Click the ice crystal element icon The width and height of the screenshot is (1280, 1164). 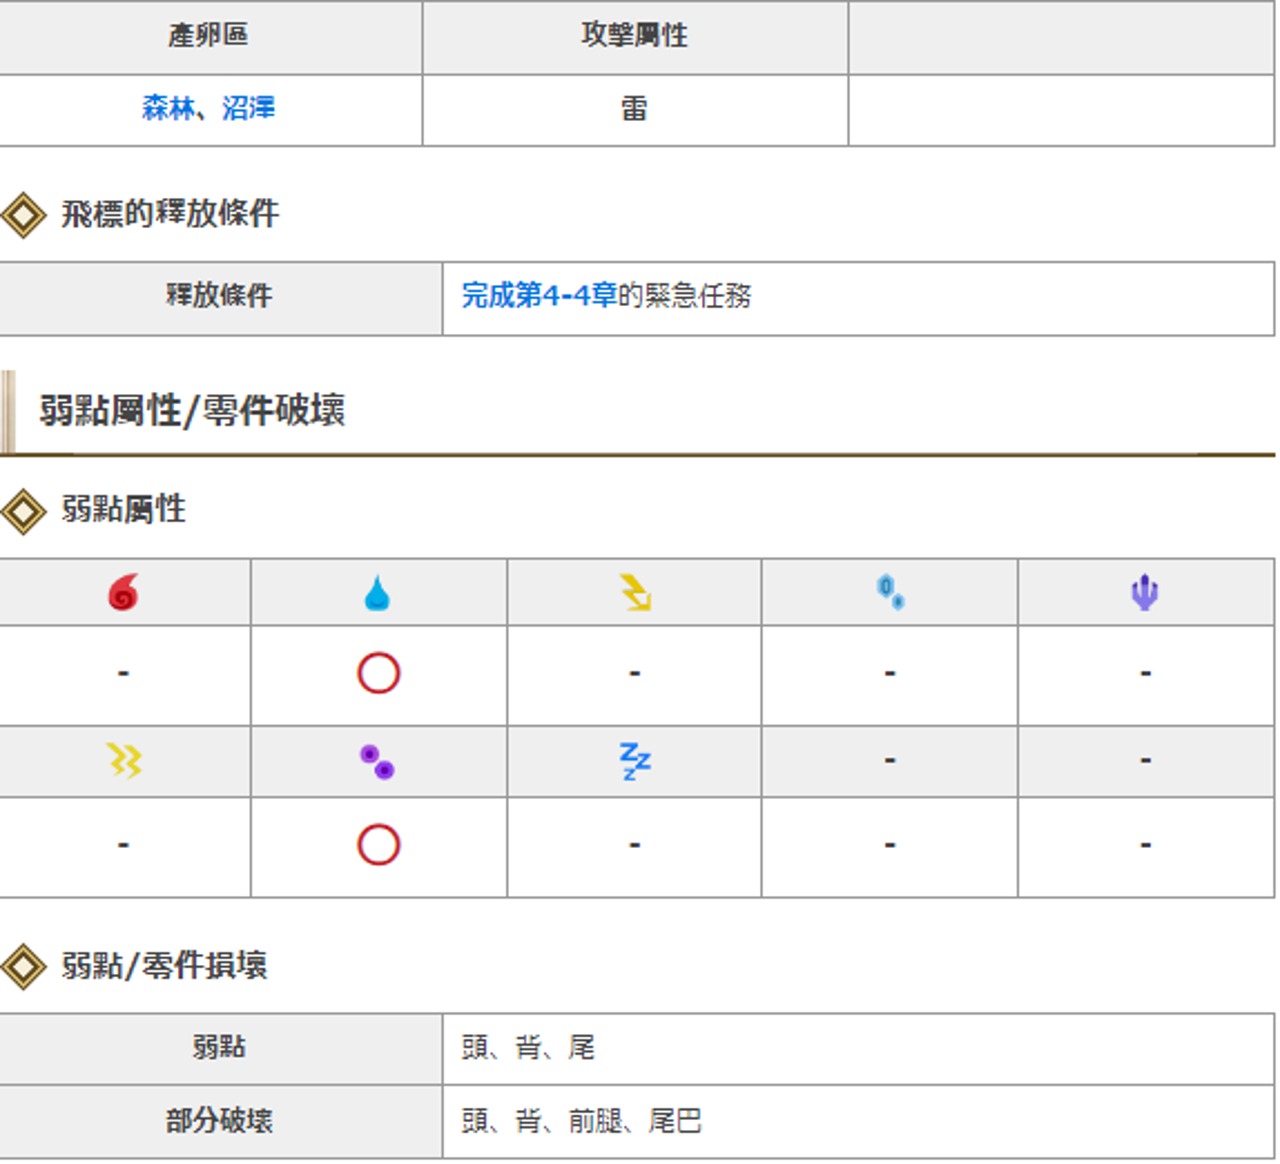tap(890, 592)
